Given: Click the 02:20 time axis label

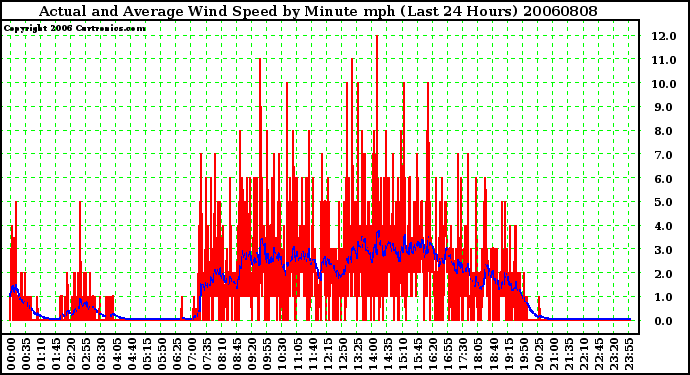Looking at the screenshot, I should tap(71, 354).
